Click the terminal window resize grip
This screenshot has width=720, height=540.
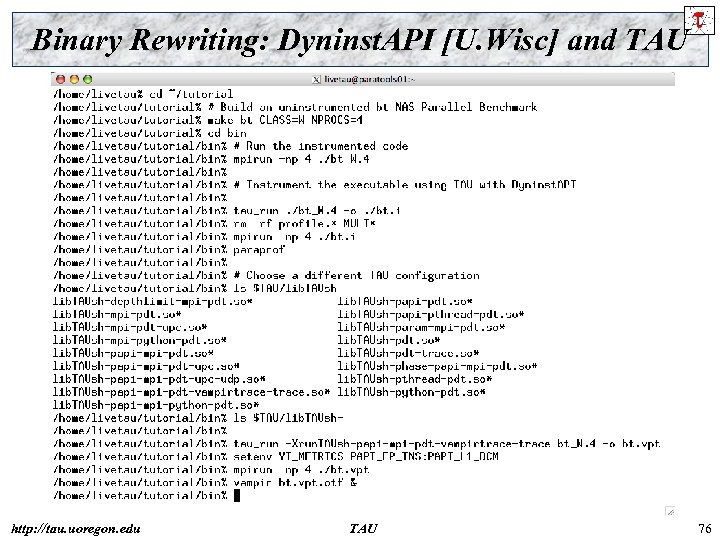(x=670, y=511)
